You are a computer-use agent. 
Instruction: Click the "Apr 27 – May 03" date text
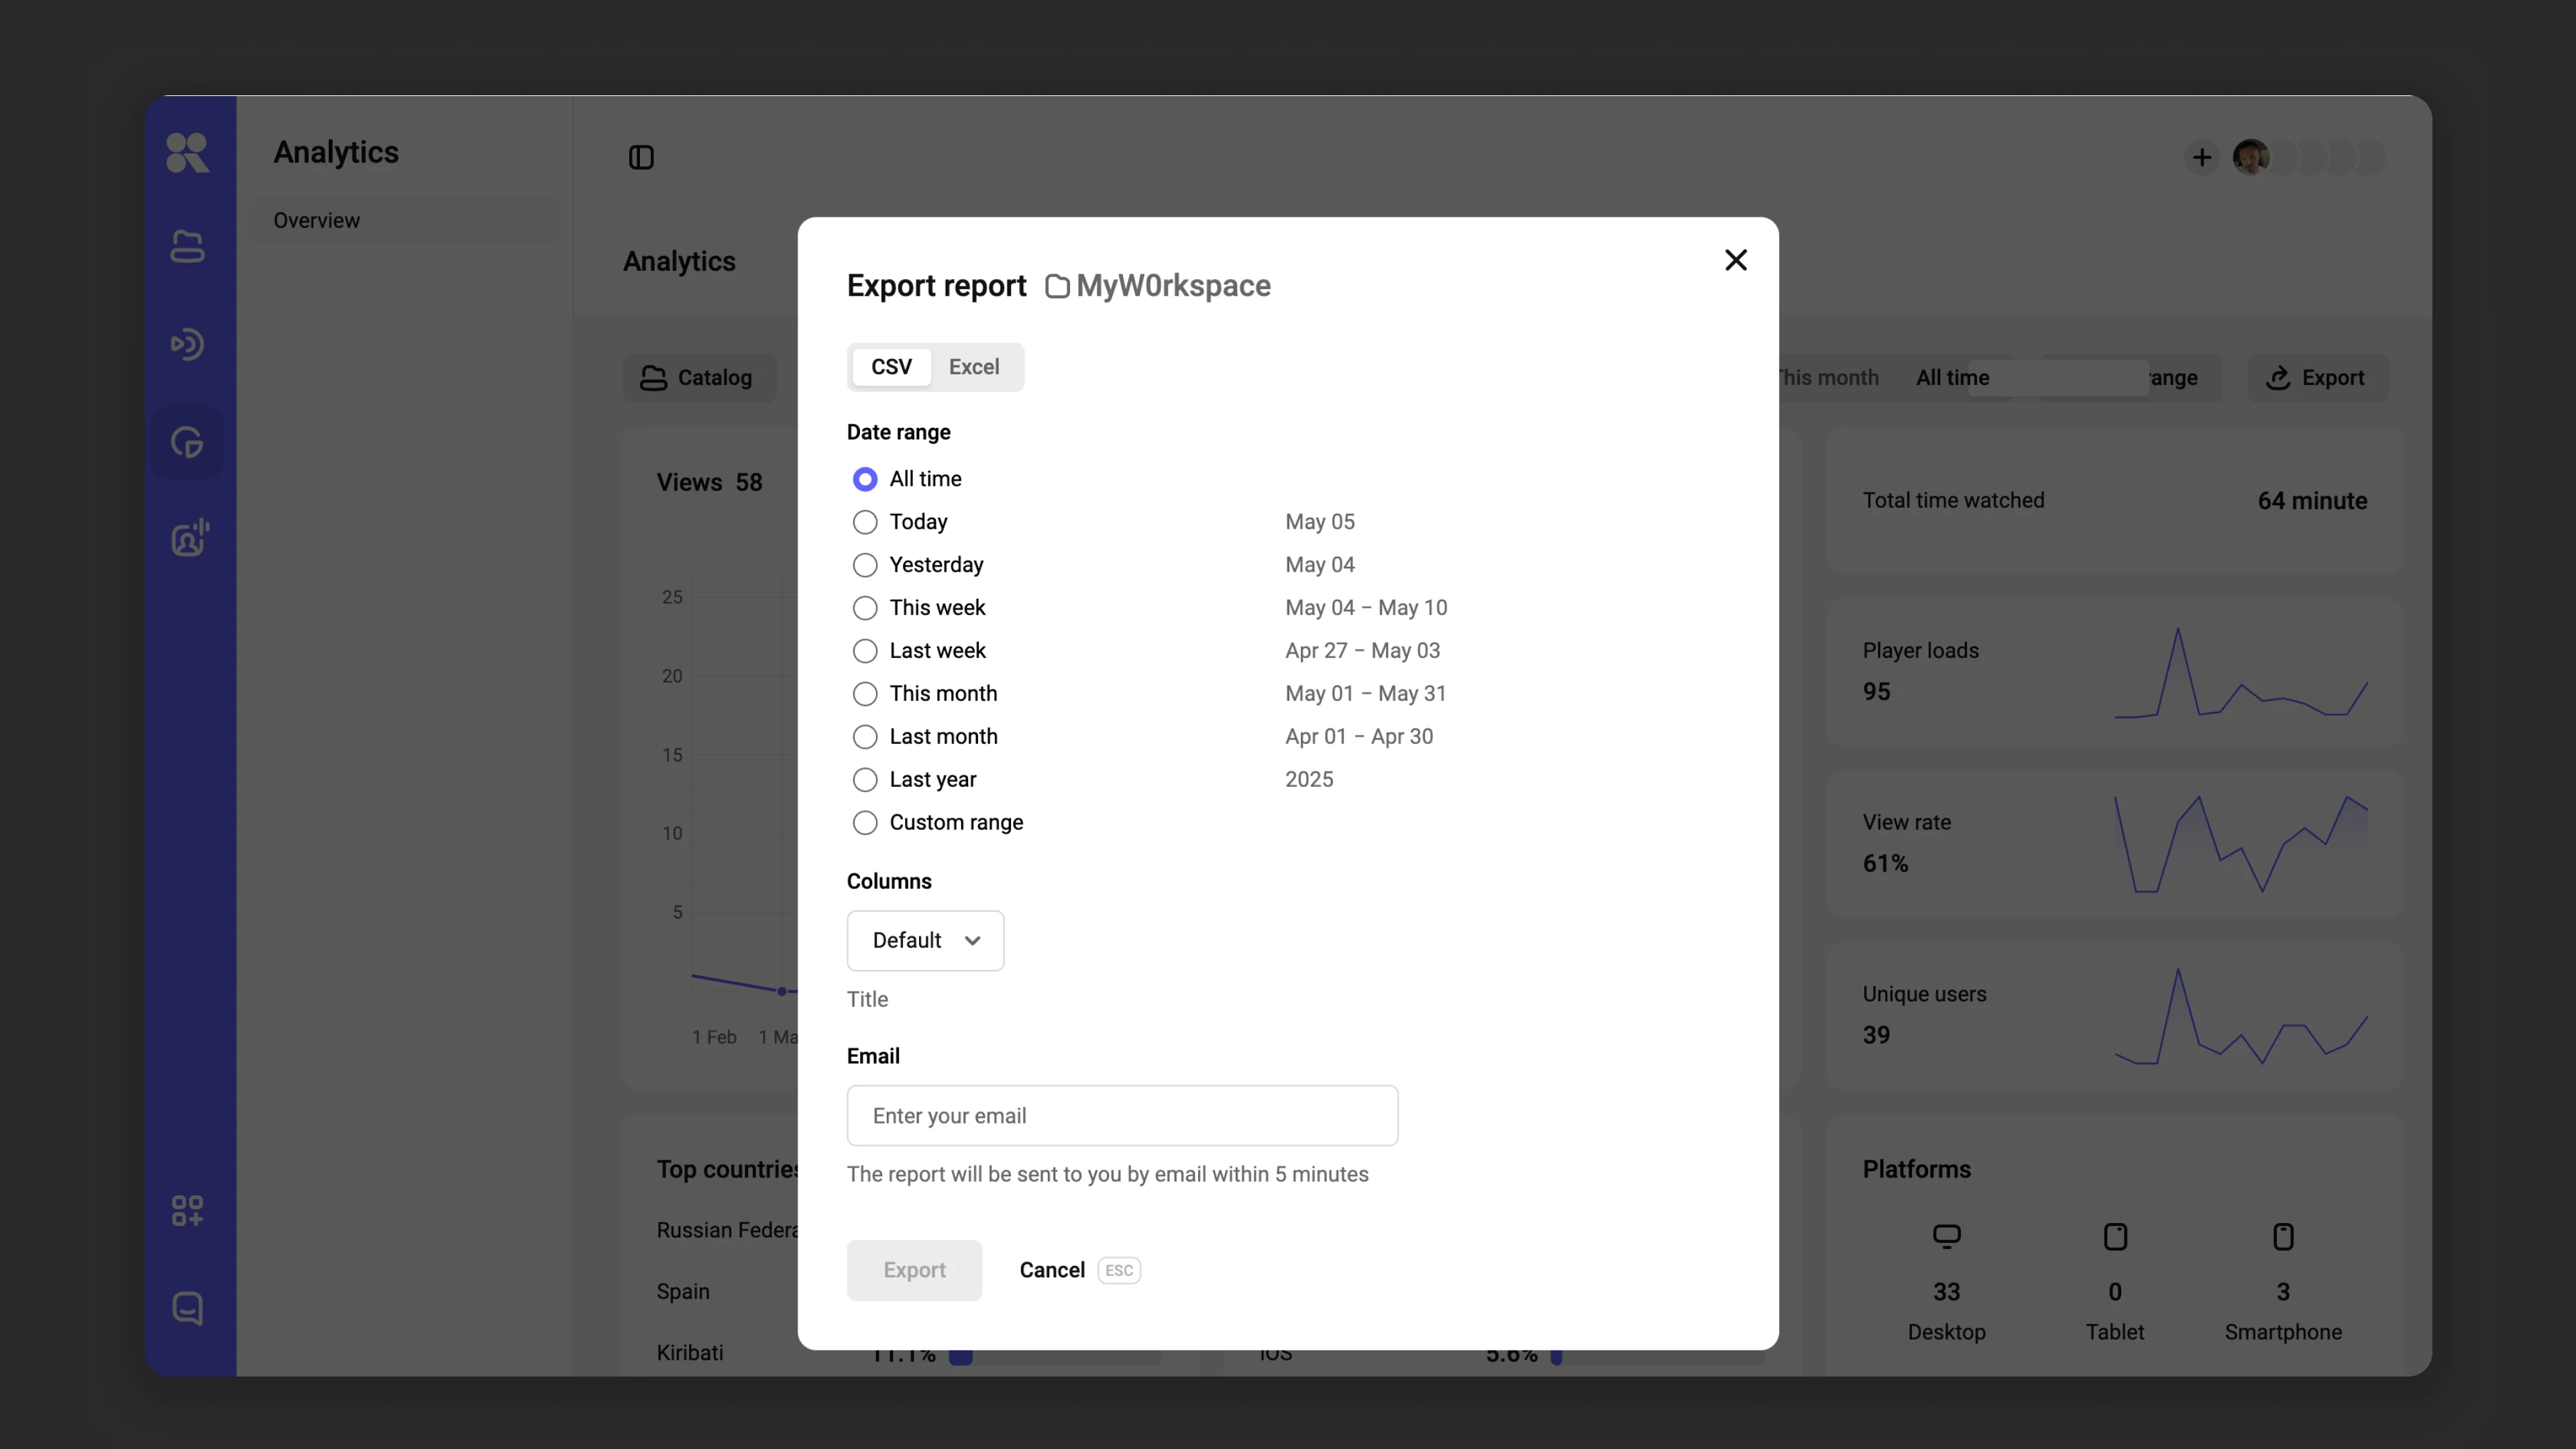pos(1362,651)
